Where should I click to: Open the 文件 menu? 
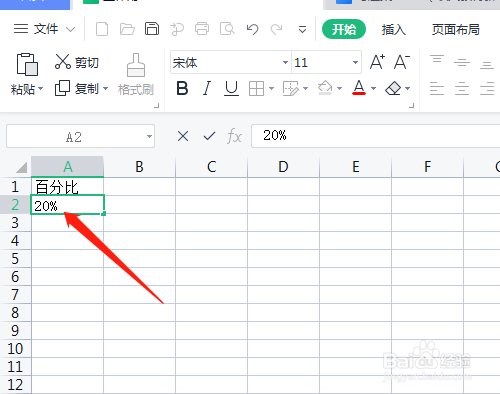[36, 29]
